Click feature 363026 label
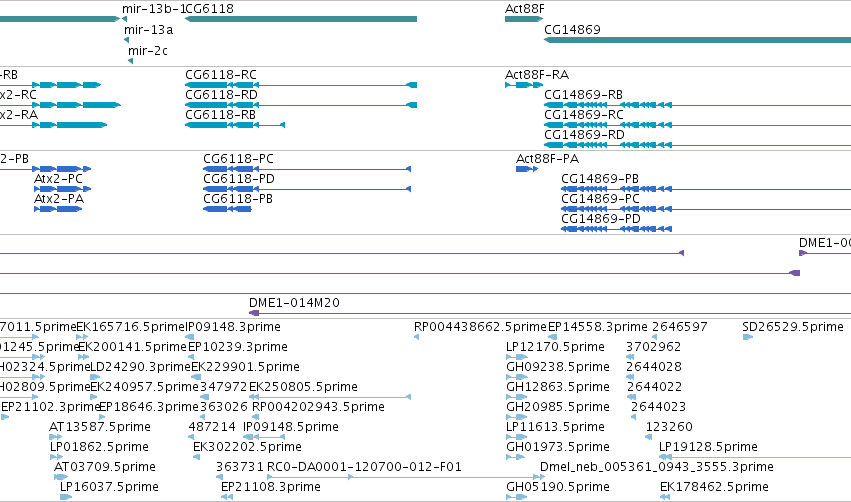 pyautogui.click(x=224, y=407)
